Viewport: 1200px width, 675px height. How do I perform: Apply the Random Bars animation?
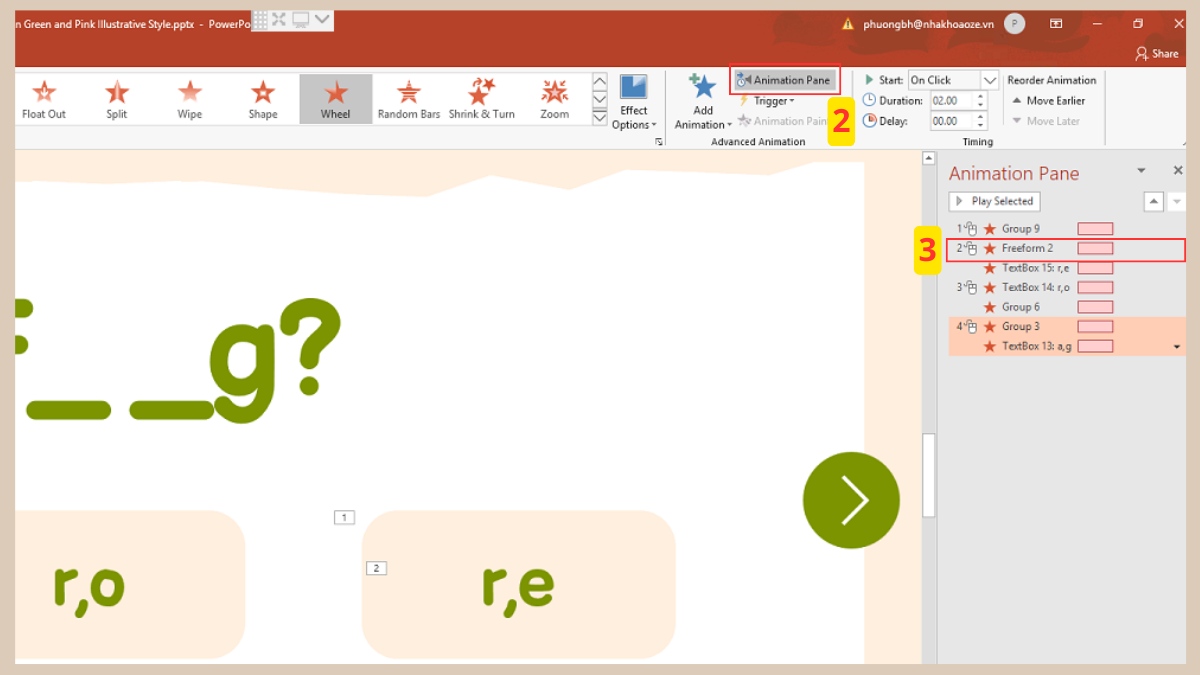pyautogui.click(x=408, y=98)
